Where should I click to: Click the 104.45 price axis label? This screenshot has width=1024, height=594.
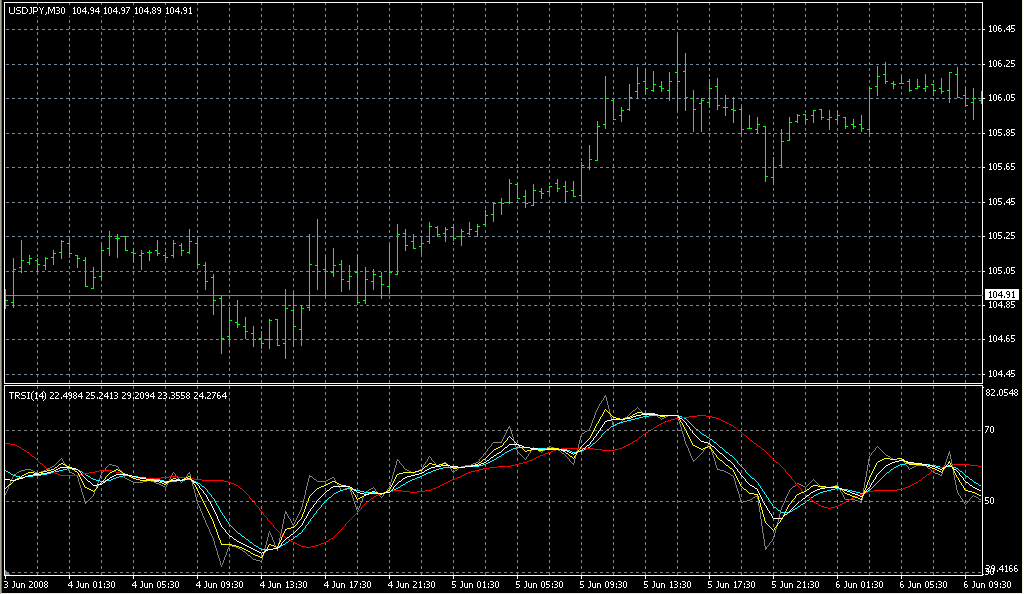(x=1001, y=374)
